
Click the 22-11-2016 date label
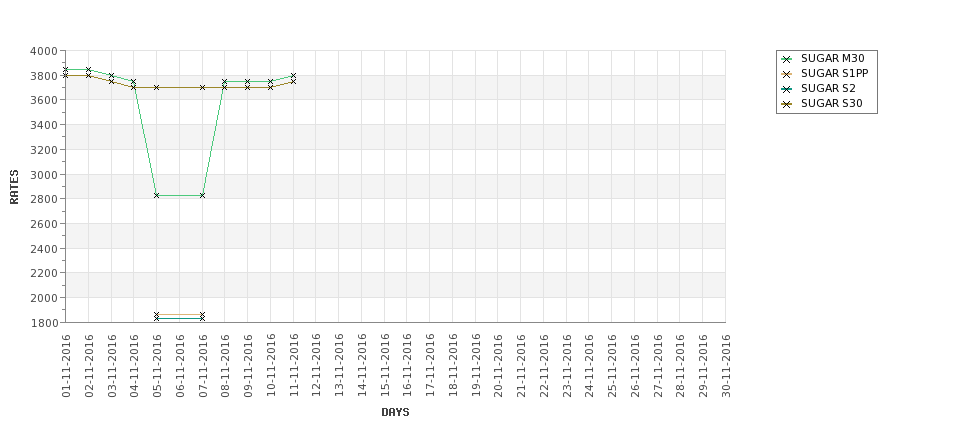pos(543,366)
